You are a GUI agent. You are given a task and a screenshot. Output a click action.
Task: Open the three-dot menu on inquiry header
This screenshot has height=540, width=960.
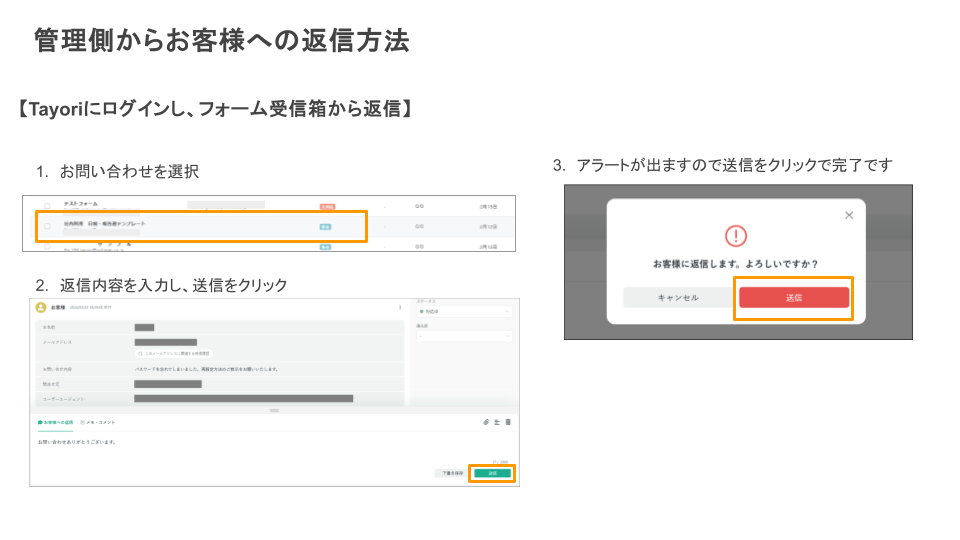click(x=400, y=307)
